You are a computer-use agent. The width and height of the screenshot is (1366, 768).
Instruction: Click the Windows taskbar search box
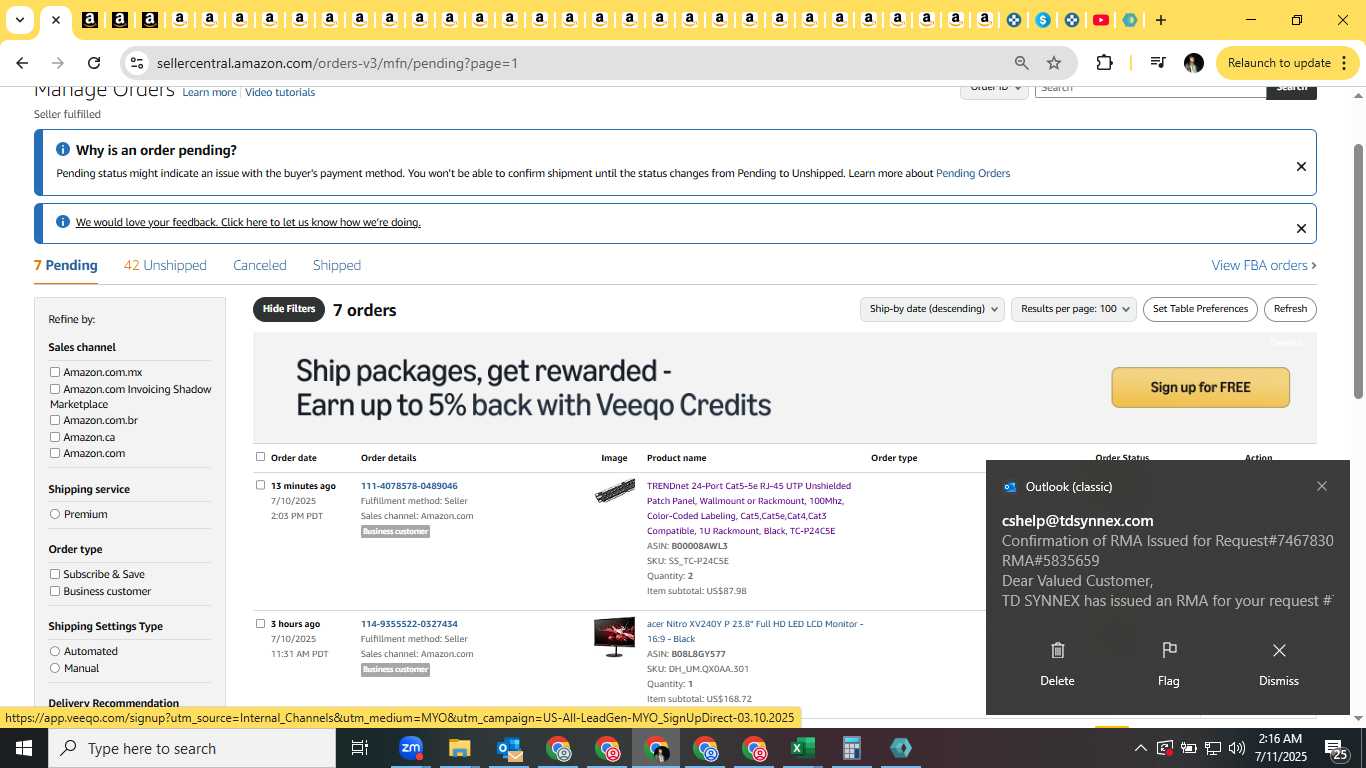pyautogui.click(x=192, y=748)
